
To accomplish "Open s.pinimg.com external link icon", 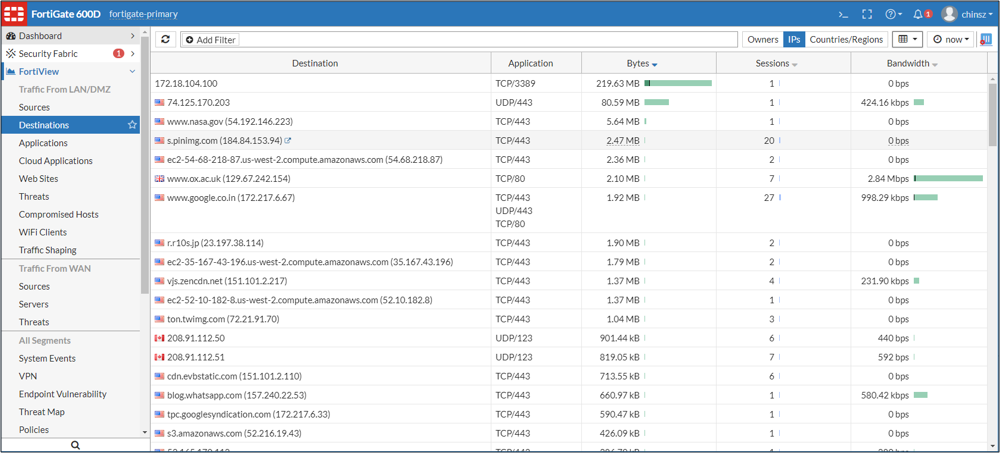I will click(x=288, y=140).
